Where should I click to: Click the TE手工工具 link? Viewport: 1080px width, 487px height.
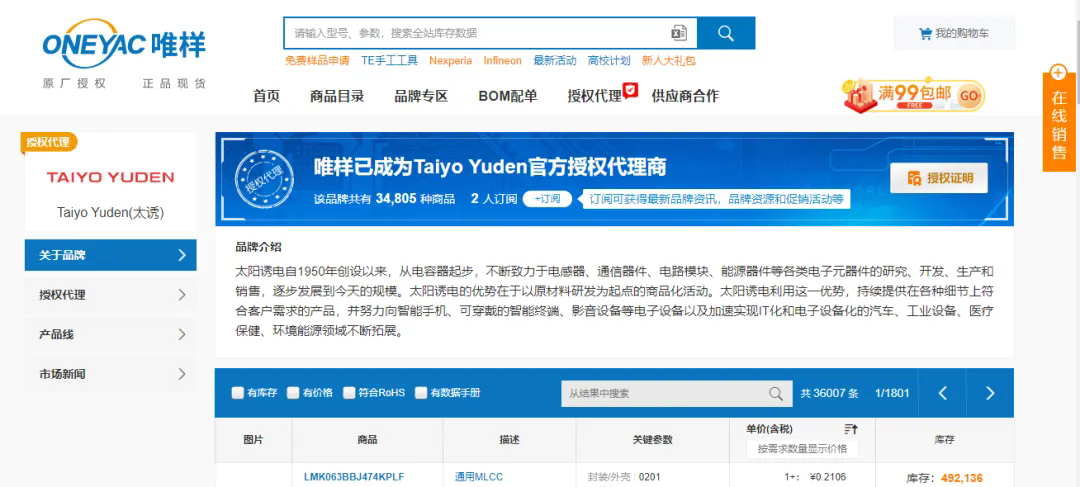[x=390, y=61]
